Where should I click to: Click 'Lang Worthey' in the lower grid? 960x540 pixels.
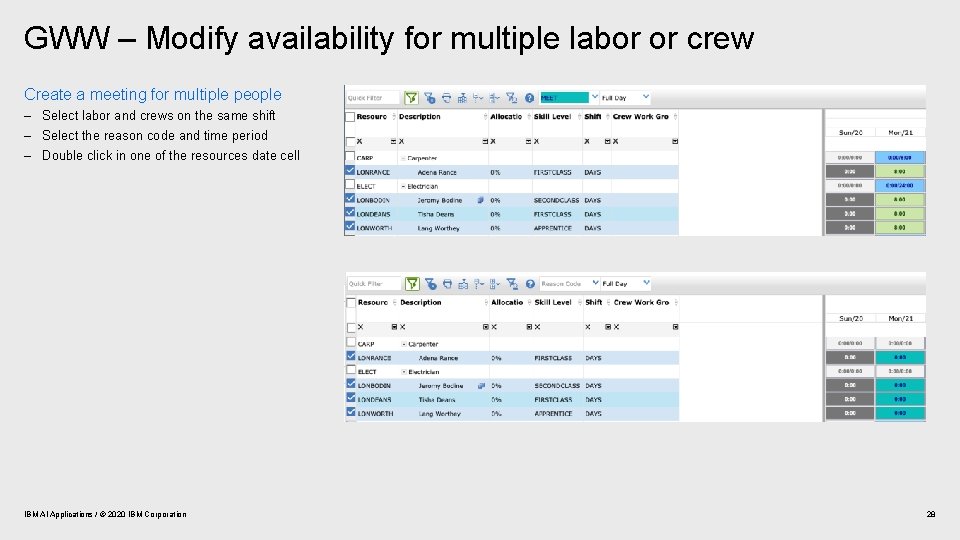(440, 414)
